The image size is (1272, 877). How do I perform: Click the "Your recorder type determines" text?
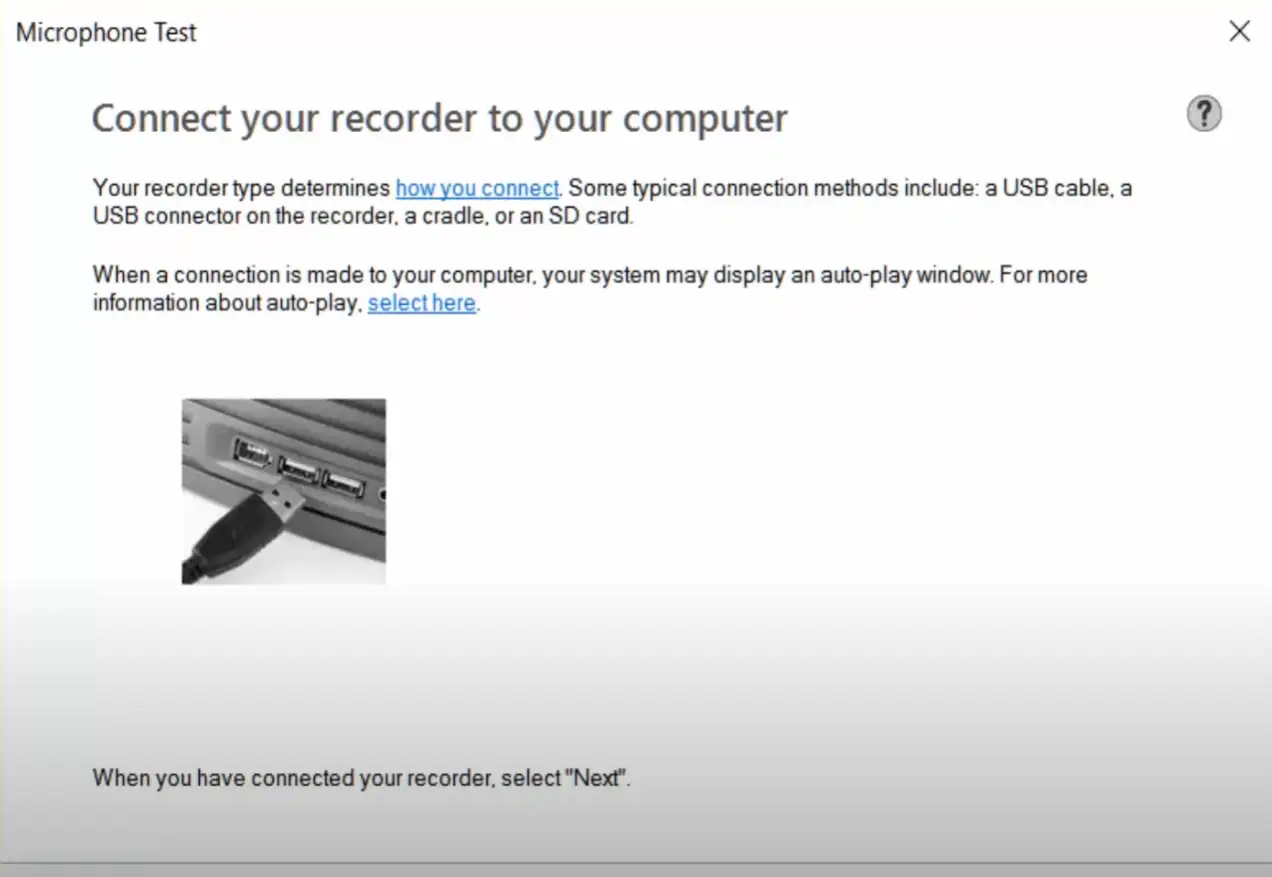241,188
